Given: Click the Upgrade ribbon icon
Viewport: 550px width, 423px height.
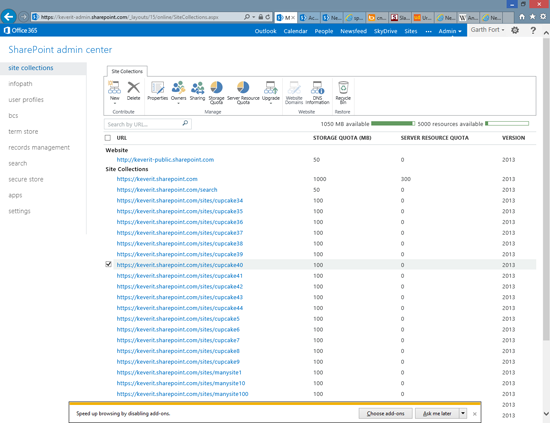Looking at the screenshot, I should [271, 88].
